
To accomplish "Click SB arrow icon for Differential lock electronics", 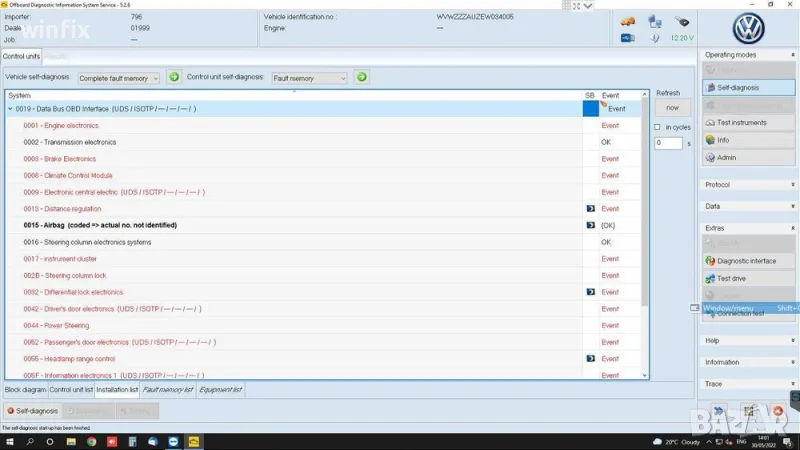I will [590, 292].
